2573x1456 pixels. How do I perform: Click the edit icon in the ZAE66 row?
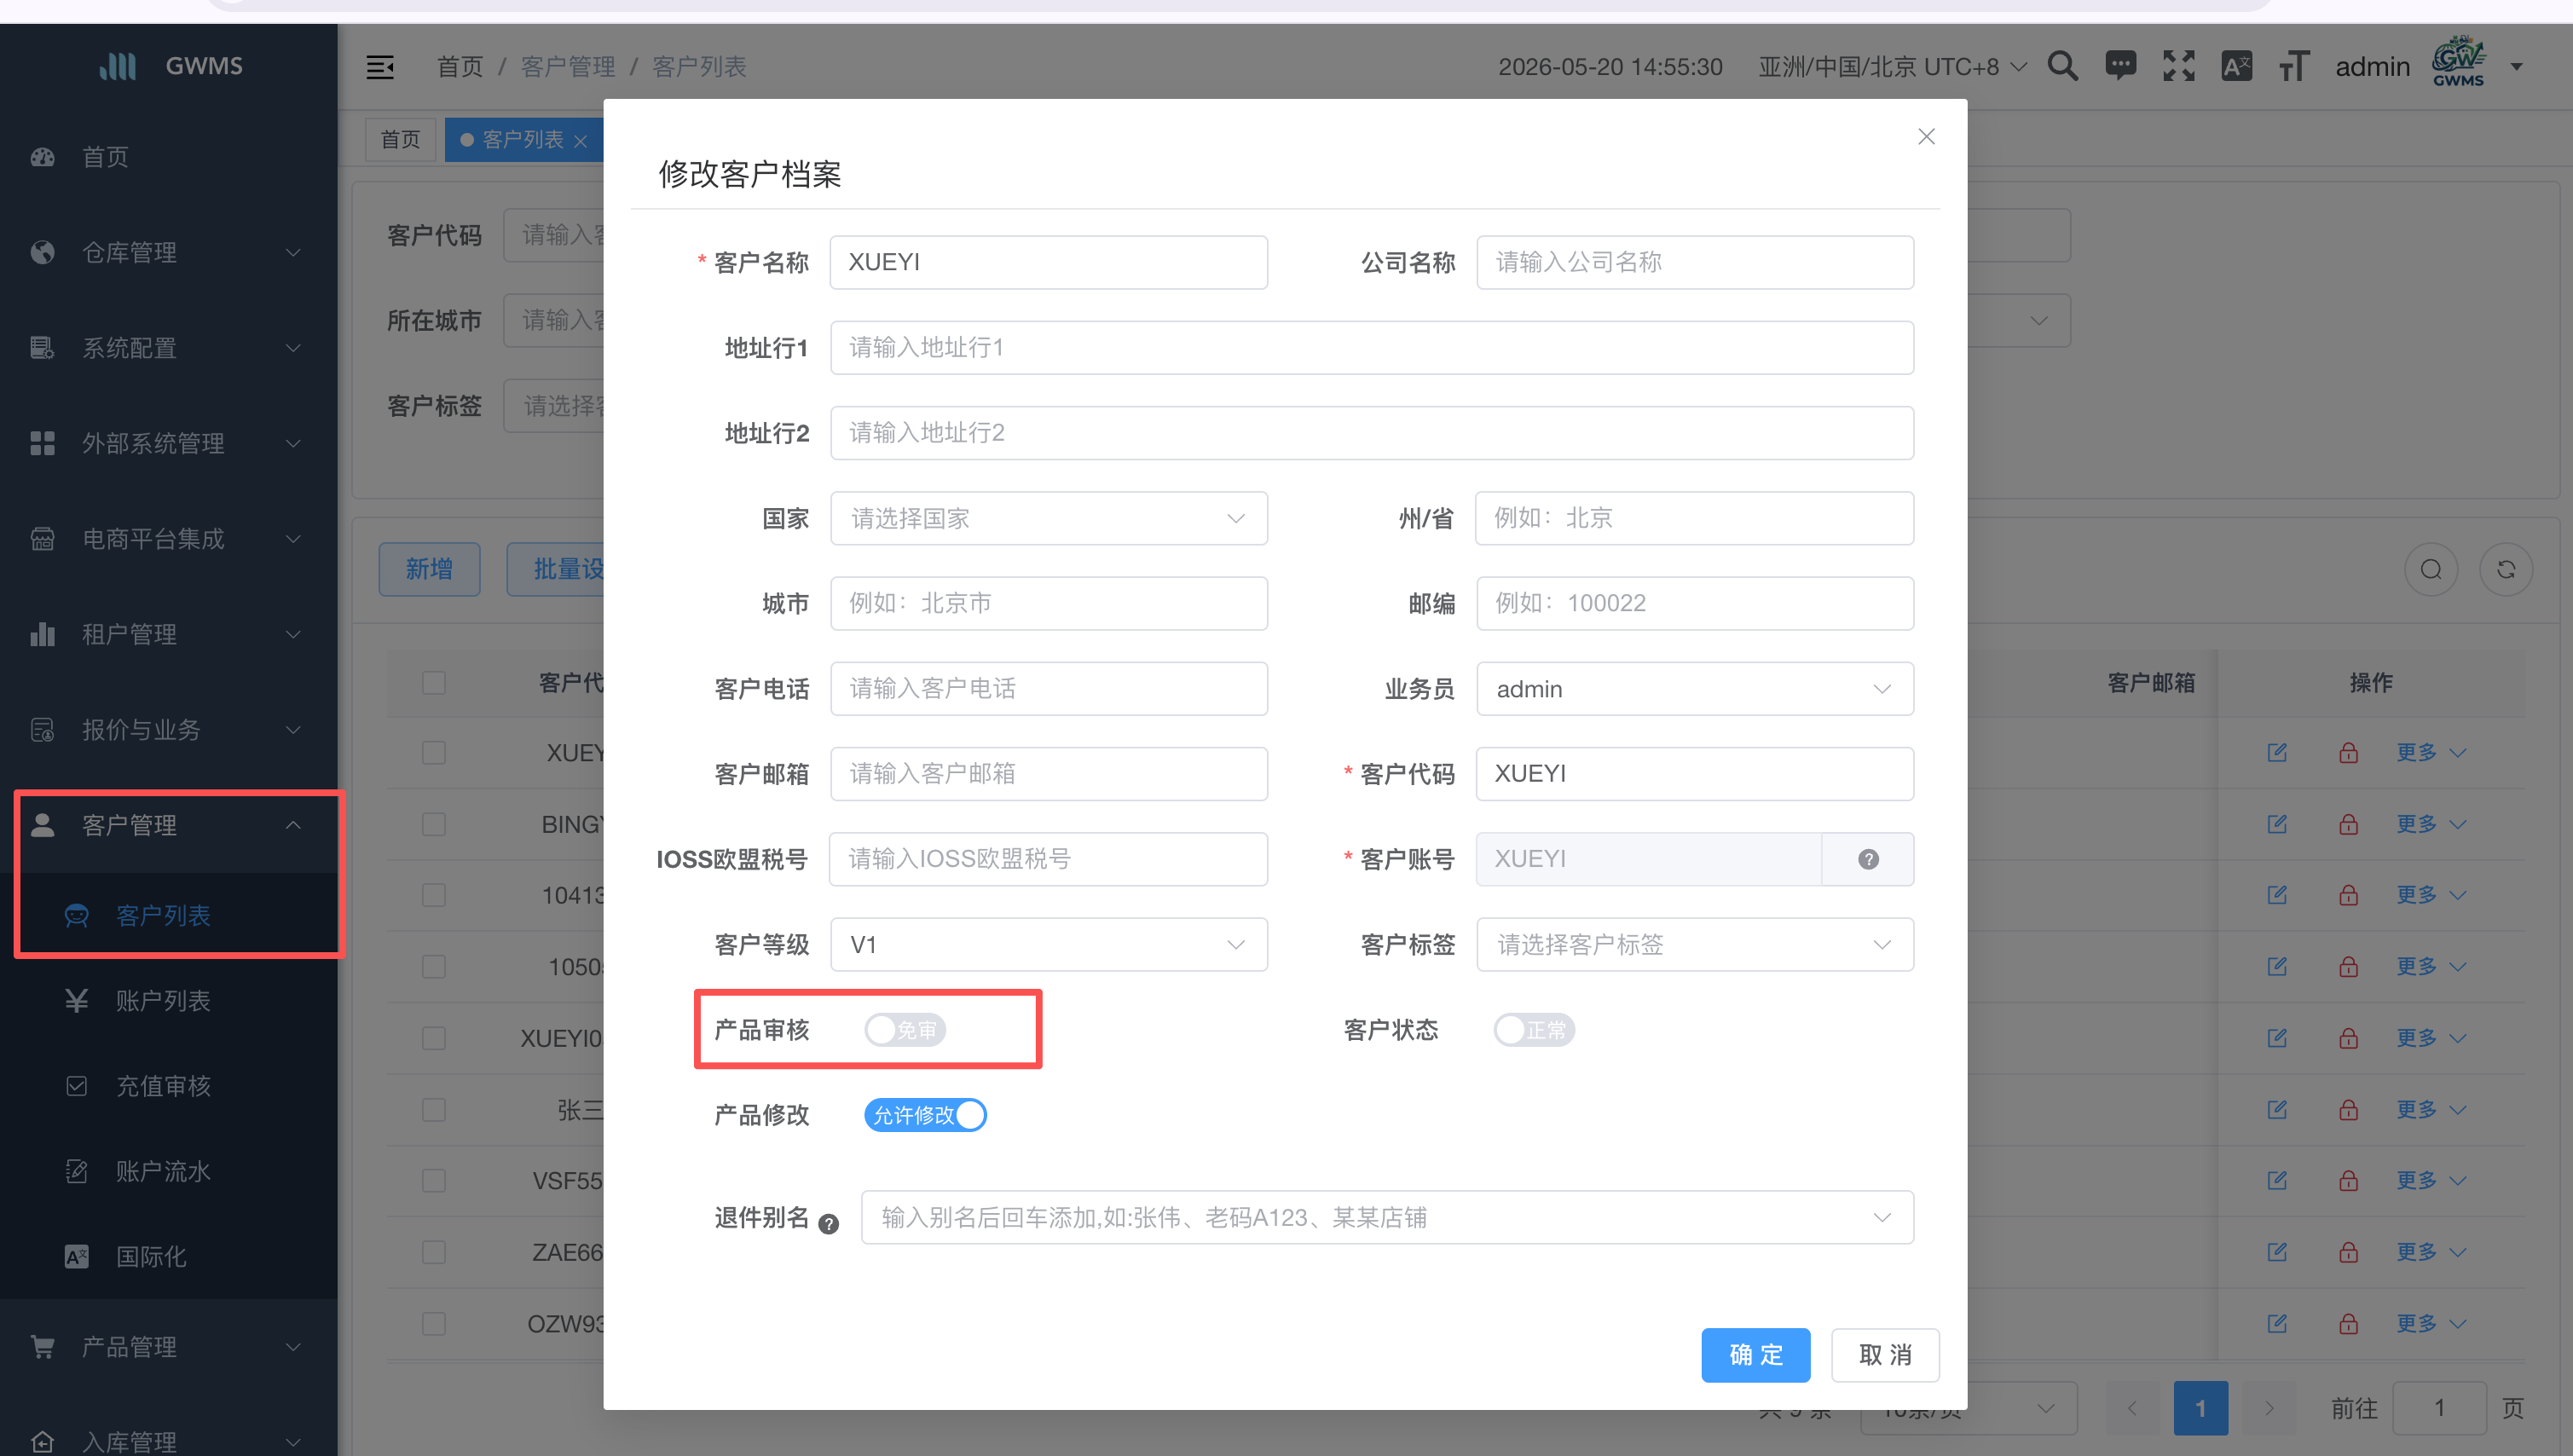(2277, 1252)
